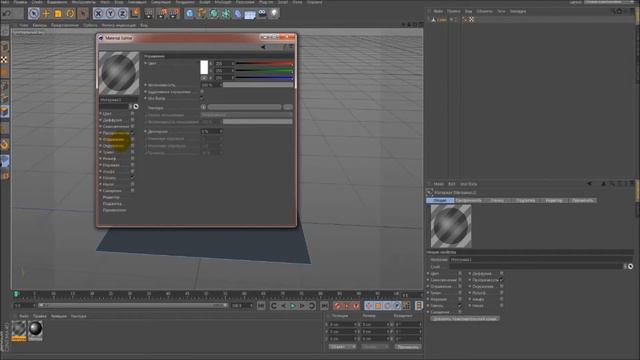Switch to Specular tab in Attribute Manager

(x=497, y=200)
